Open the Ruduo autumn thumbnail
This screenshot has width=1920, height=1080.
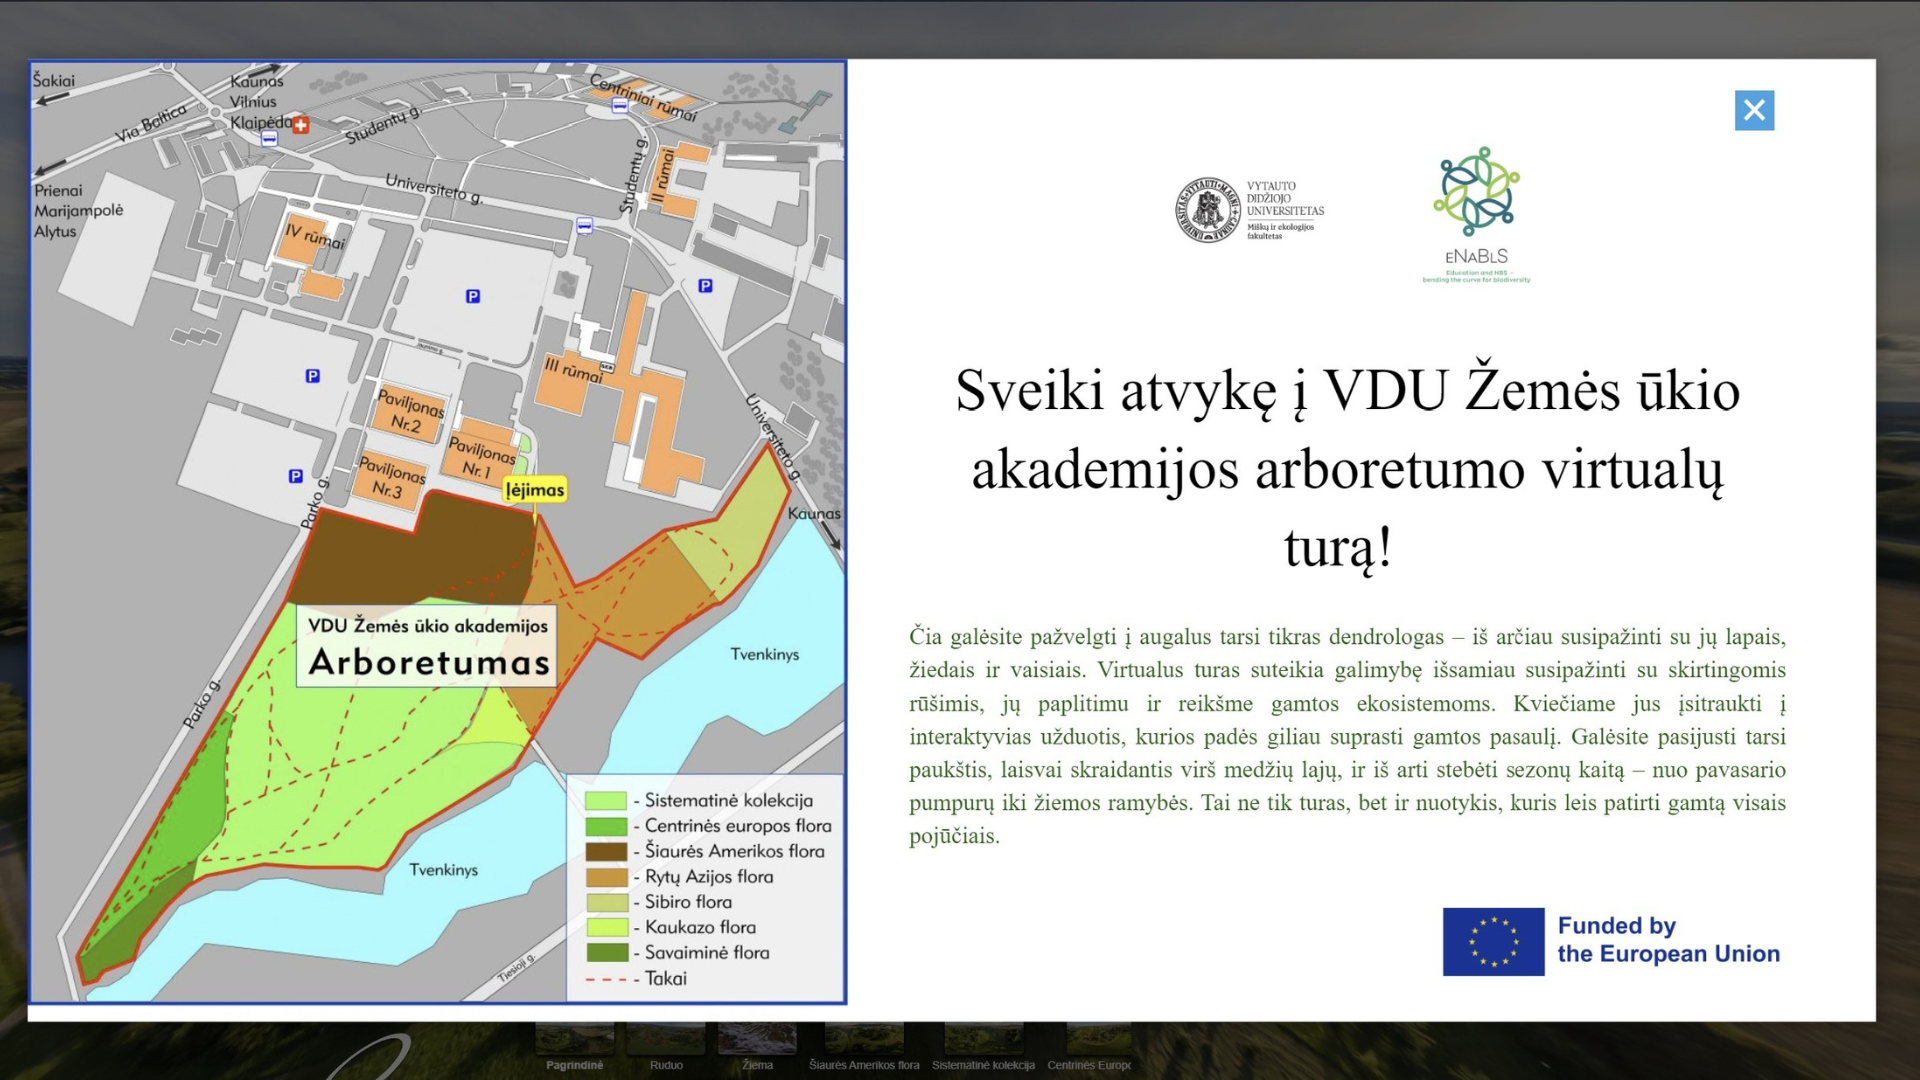click(x=666, y=1040)
